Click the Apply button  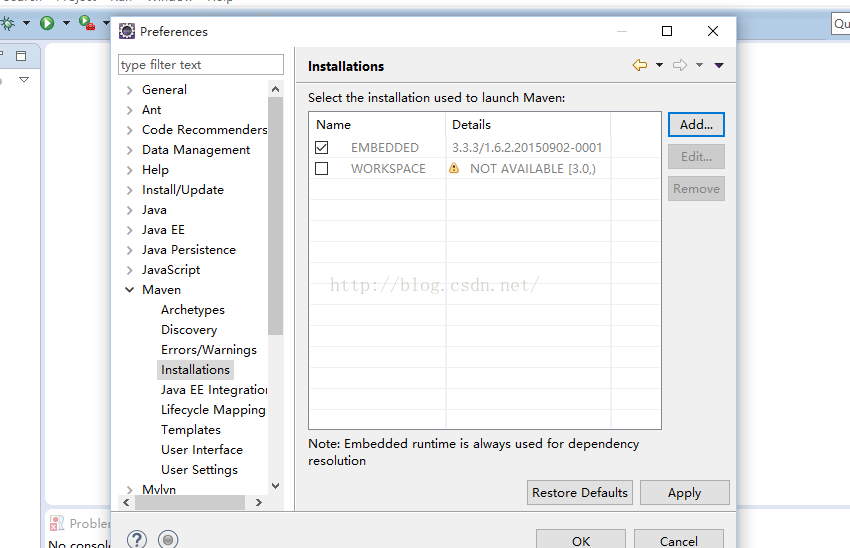coord(685,493)
